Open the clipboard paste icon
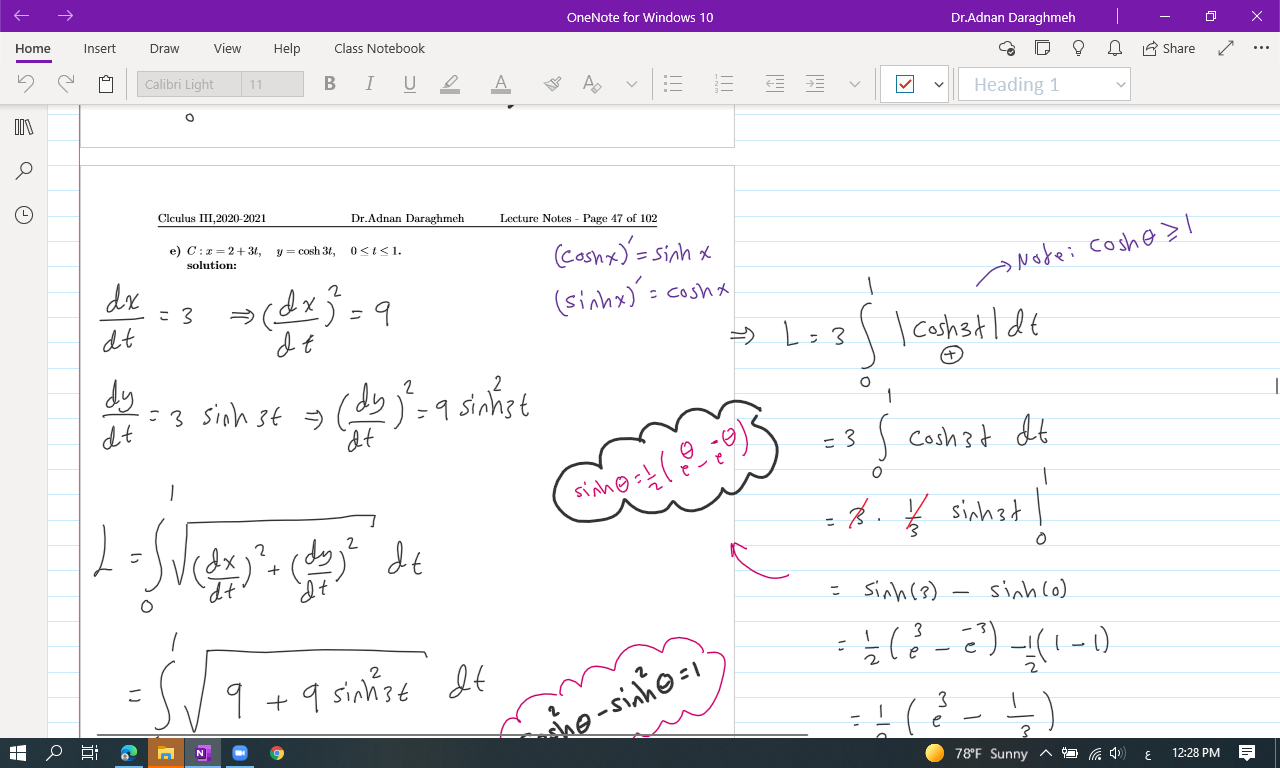 point(106,84)
